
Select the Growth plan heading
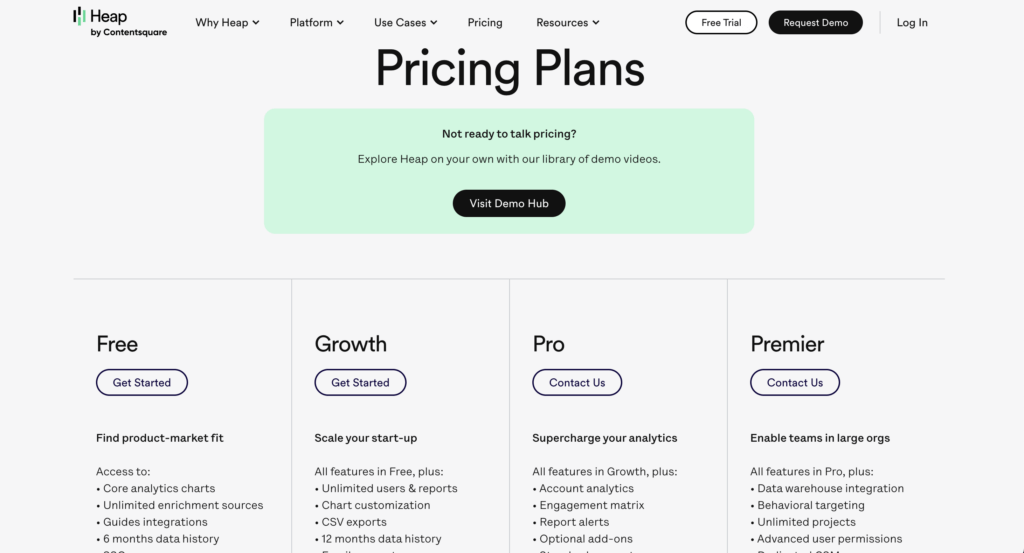(x=350, y=344)
